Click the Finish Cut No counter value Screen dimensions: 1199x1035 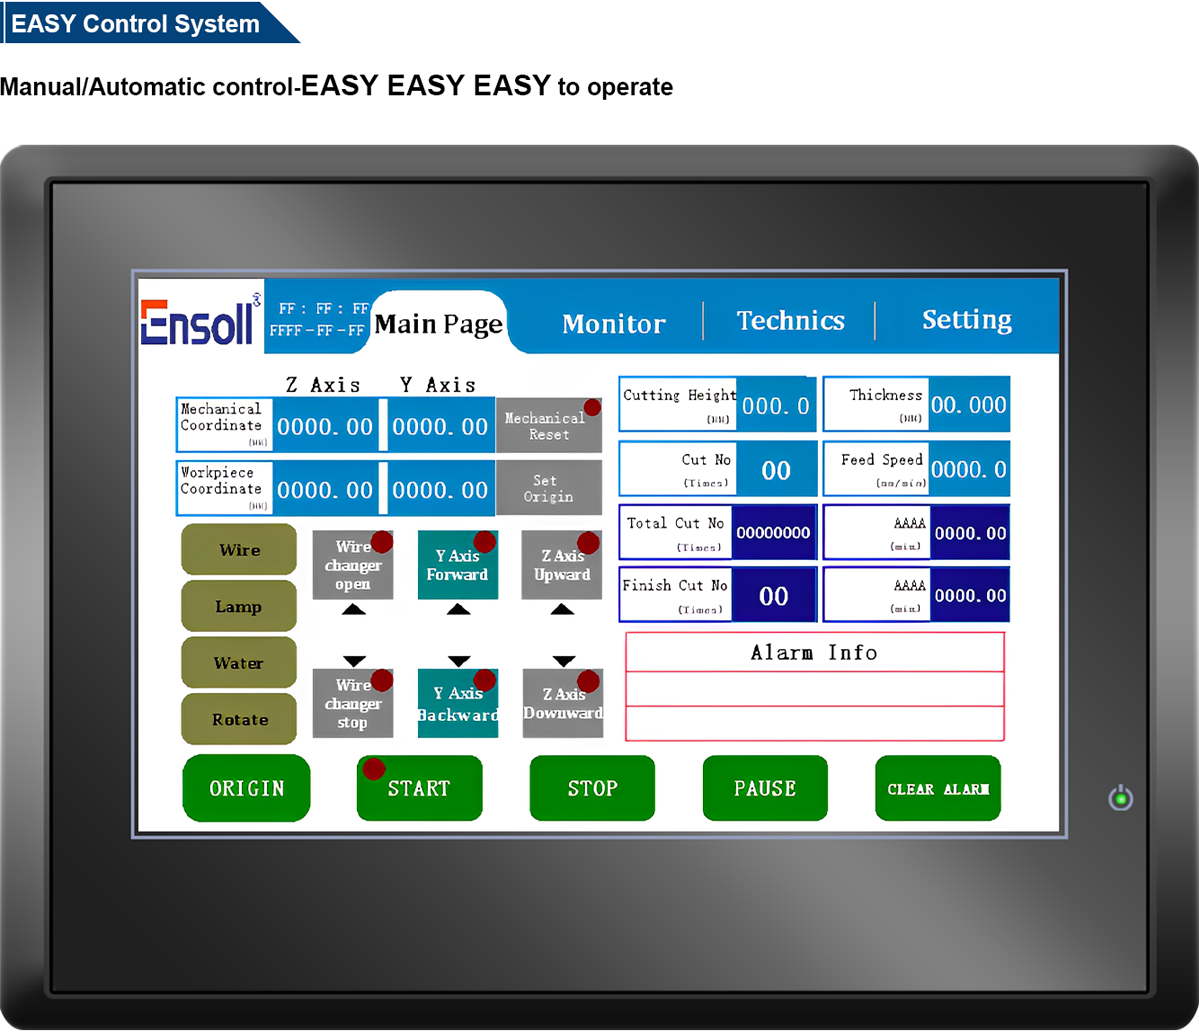(773, 595)
